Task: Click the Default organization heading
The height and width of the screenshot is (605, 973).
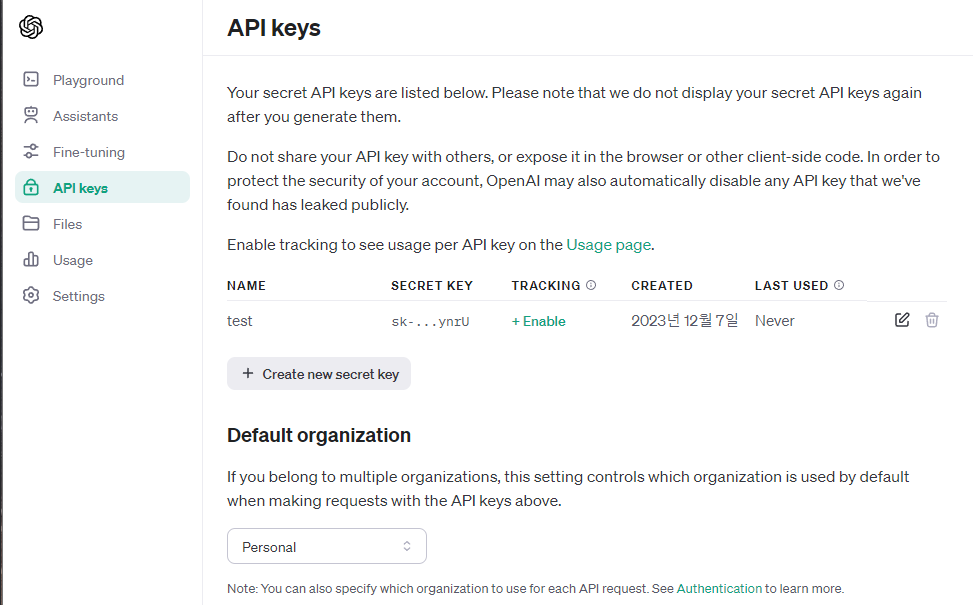Action: coord(319,435)
